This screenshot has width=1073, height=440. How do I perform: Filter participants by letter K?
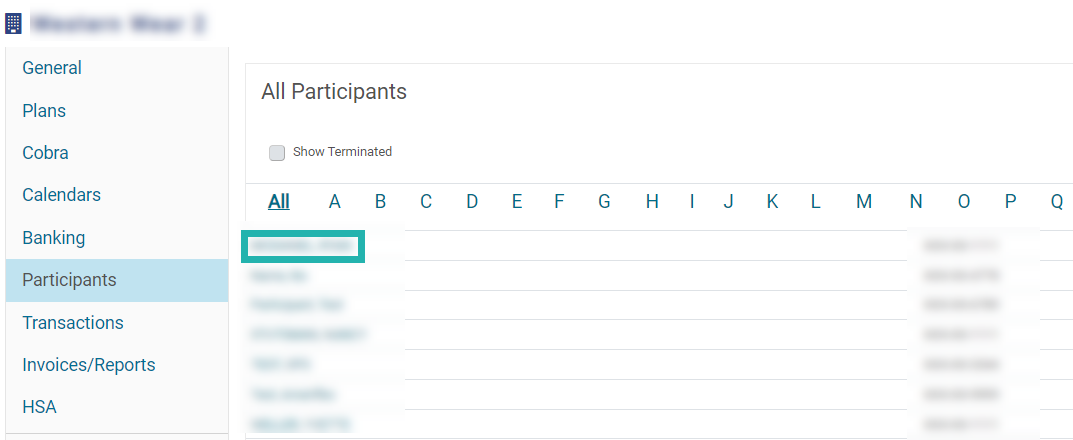[x=773, y=202]
